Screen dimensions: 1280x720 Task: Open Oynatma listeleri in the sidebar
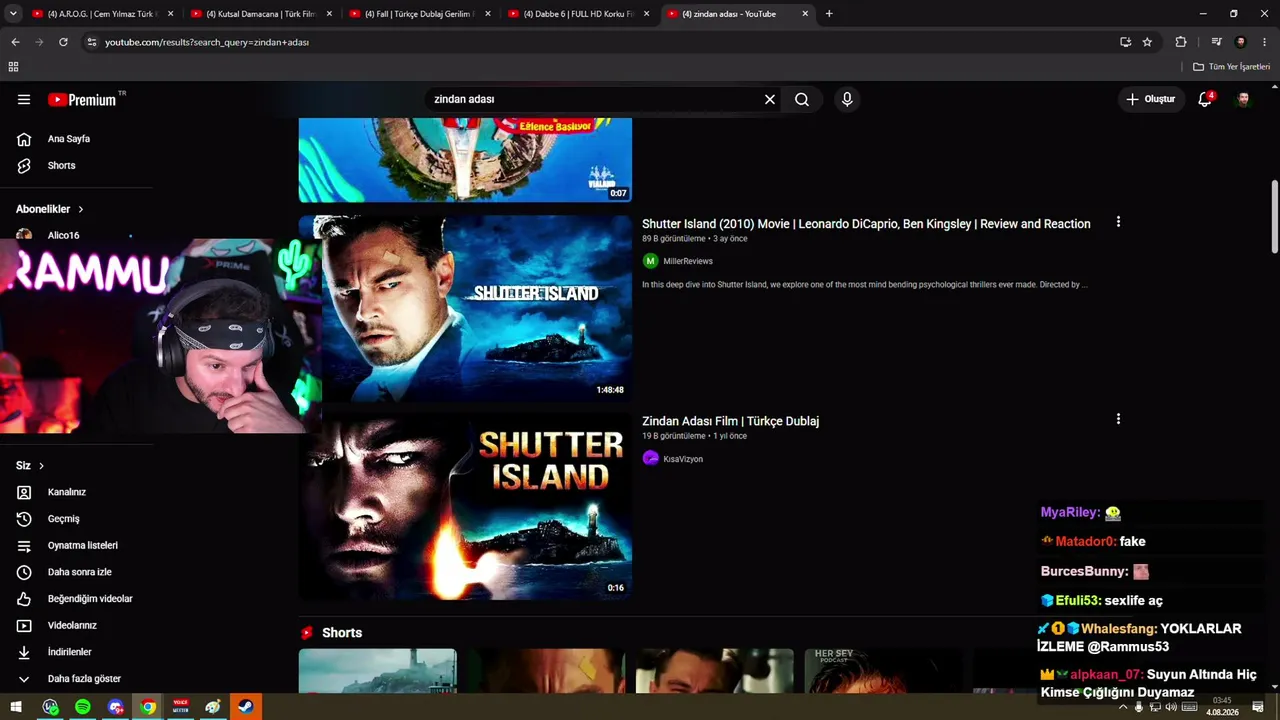(84, 546)
